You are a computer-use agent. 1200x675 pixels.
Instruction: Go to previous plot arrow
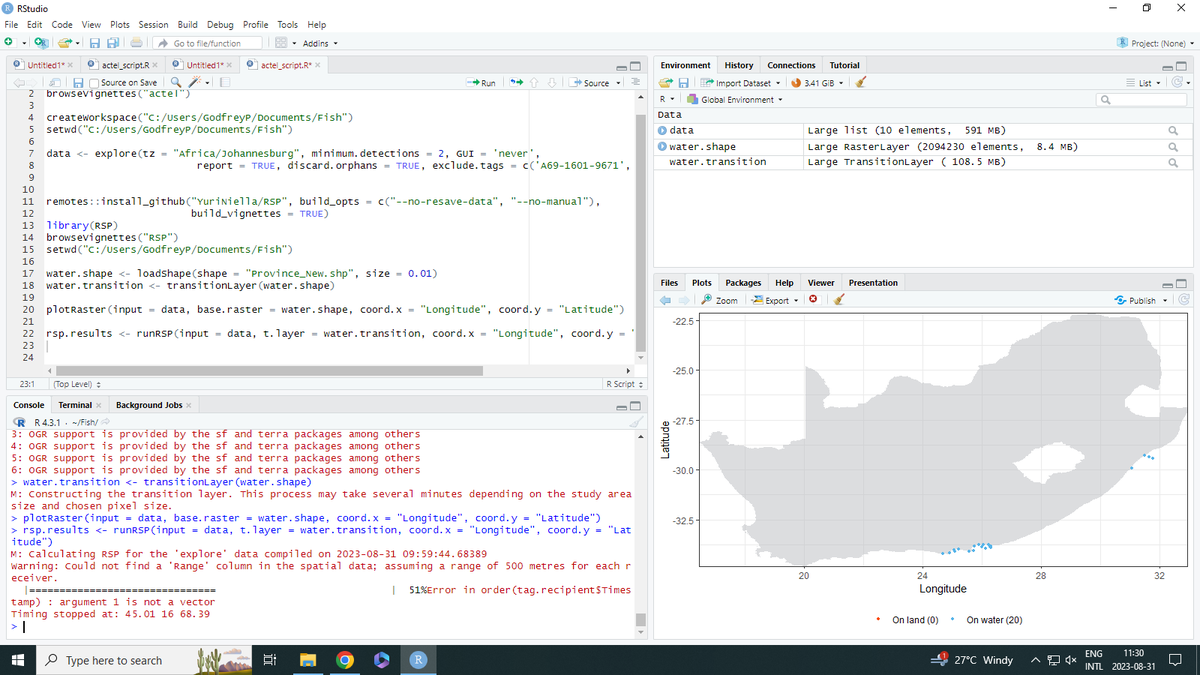tap(663, 300)
